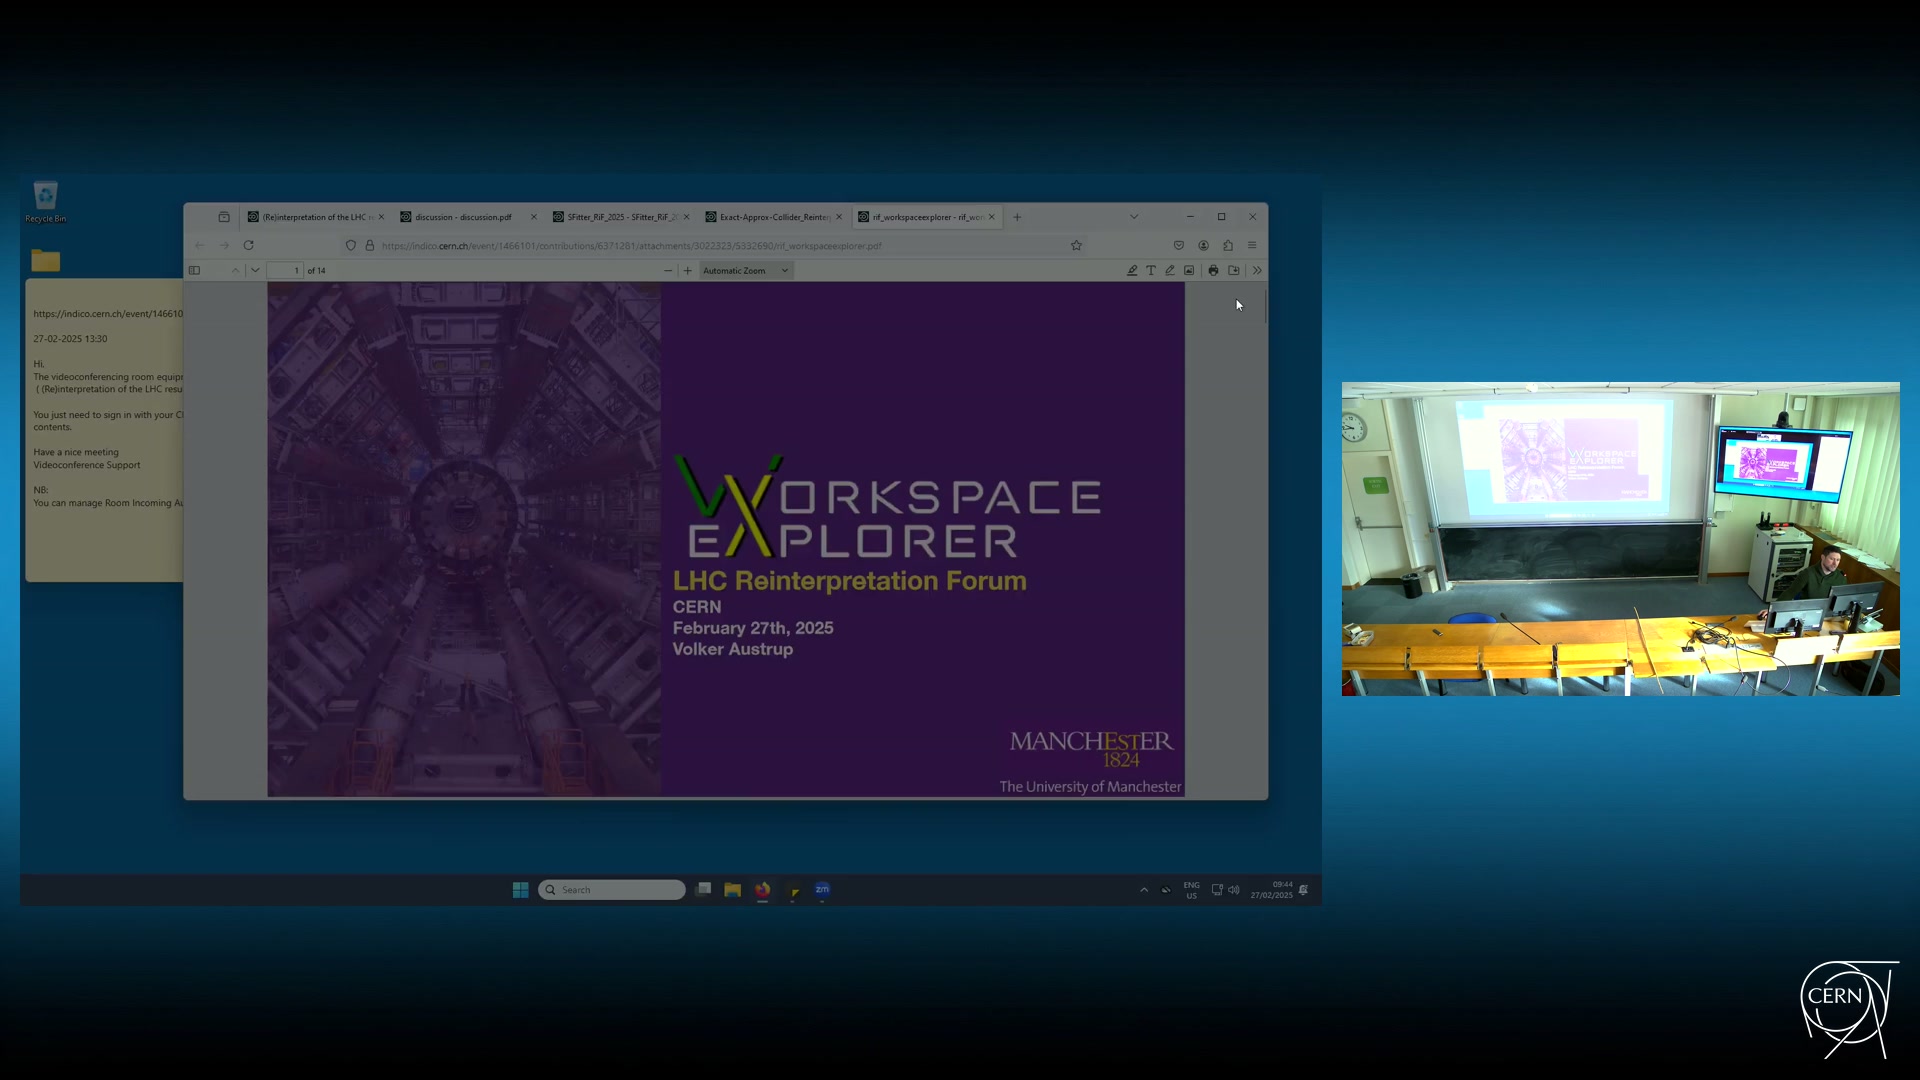This screenshot has height=1080, width=1920.
Task: Open the Firefox View recent browsing button
Action: point(224,217)
